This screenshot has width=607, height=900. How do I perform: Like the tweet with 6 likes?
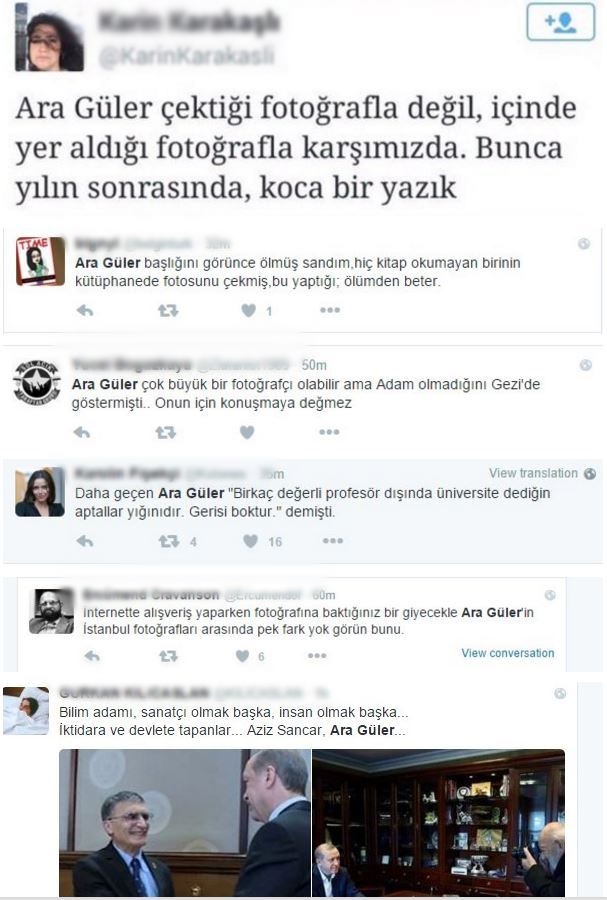coord(243,655)
